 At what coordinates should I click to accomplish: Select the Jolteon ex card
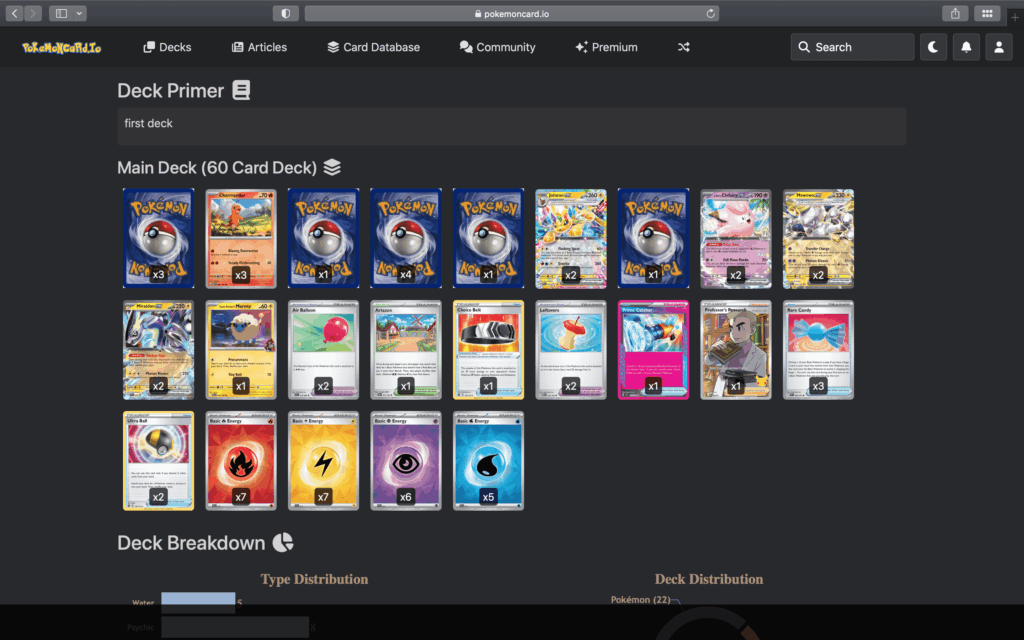click(571, 238)
